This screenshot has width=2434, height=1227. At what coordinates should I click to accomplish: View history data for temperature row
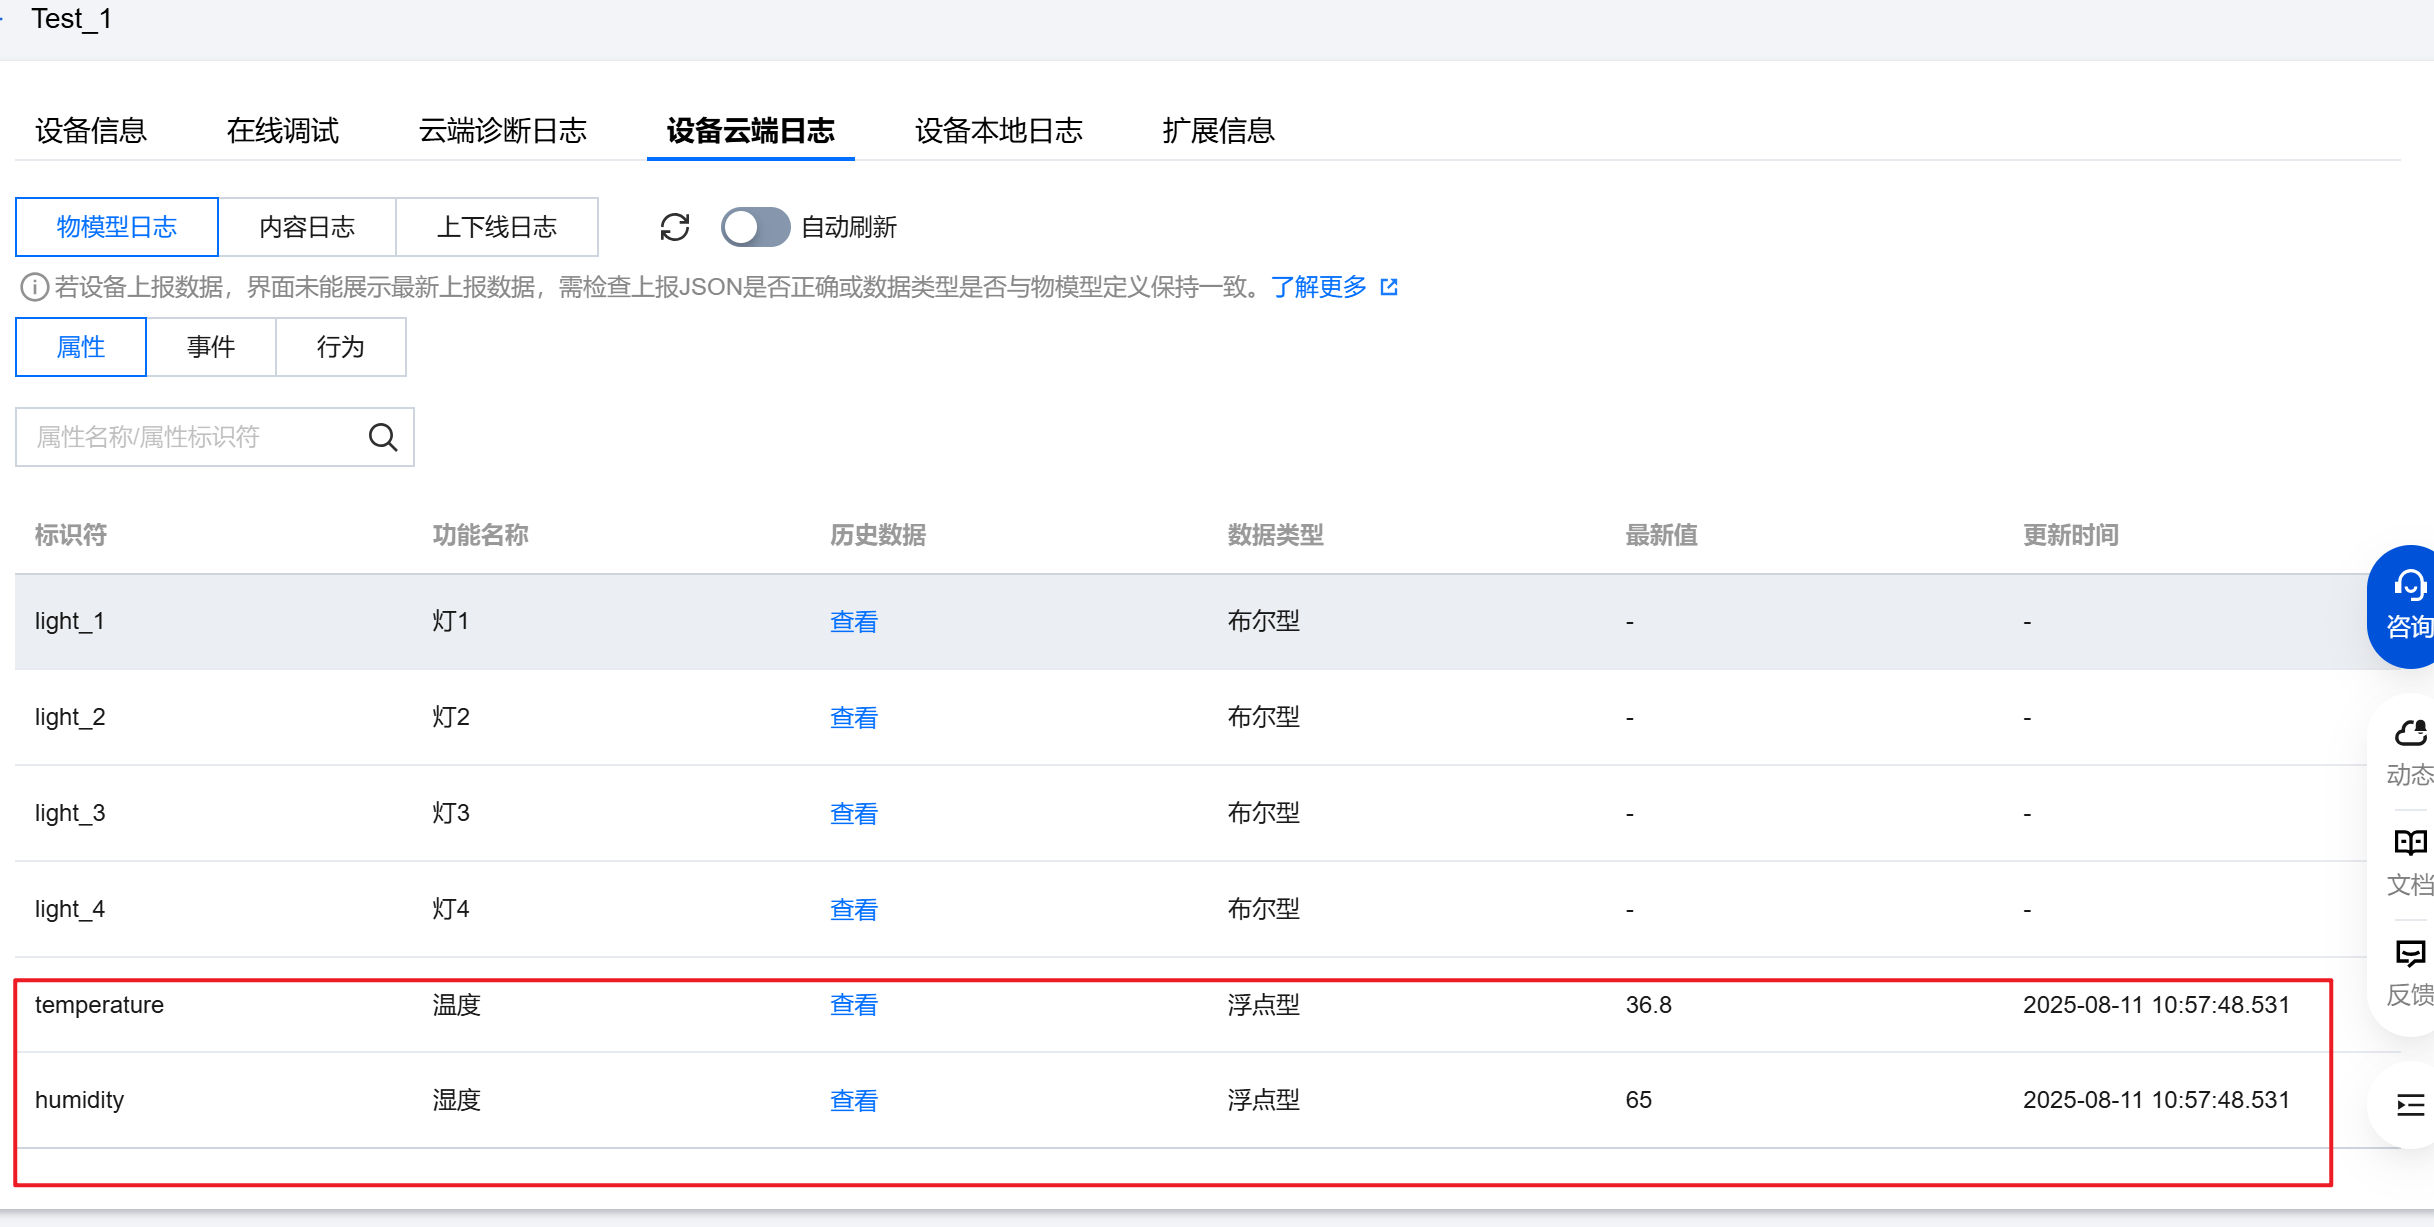(854, 1005)
